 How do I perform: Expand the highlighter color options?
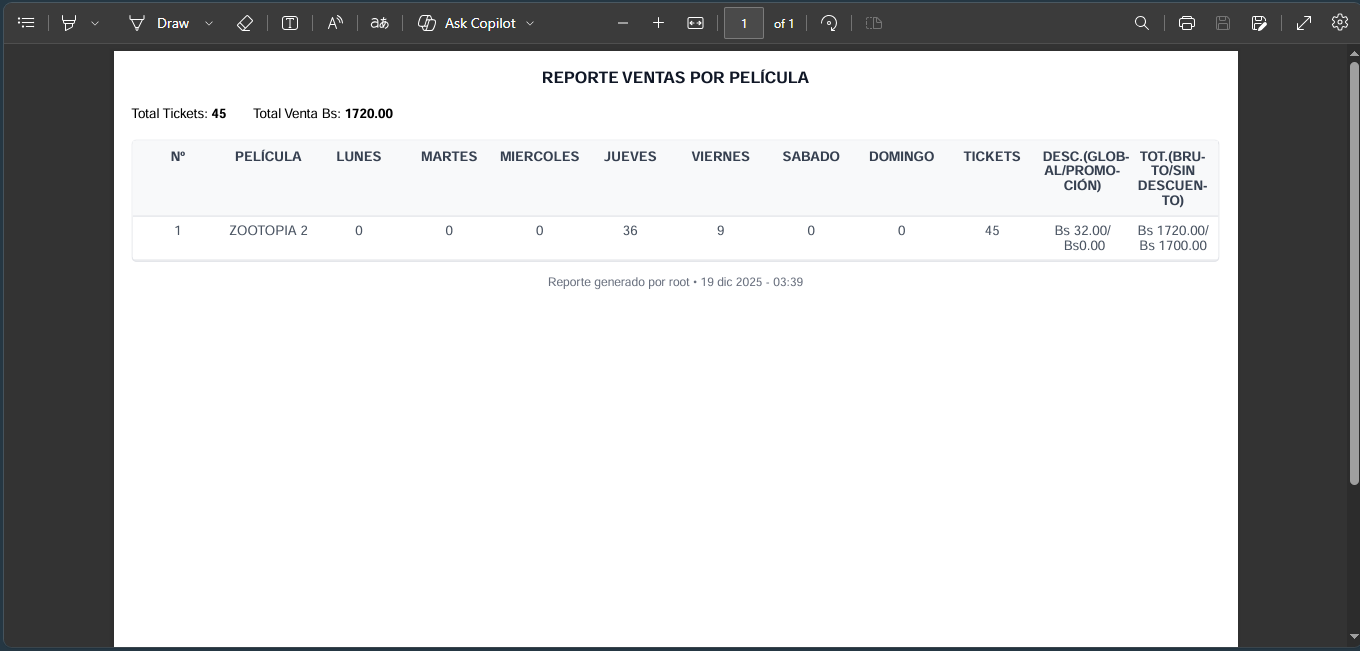tap(96, 22)
